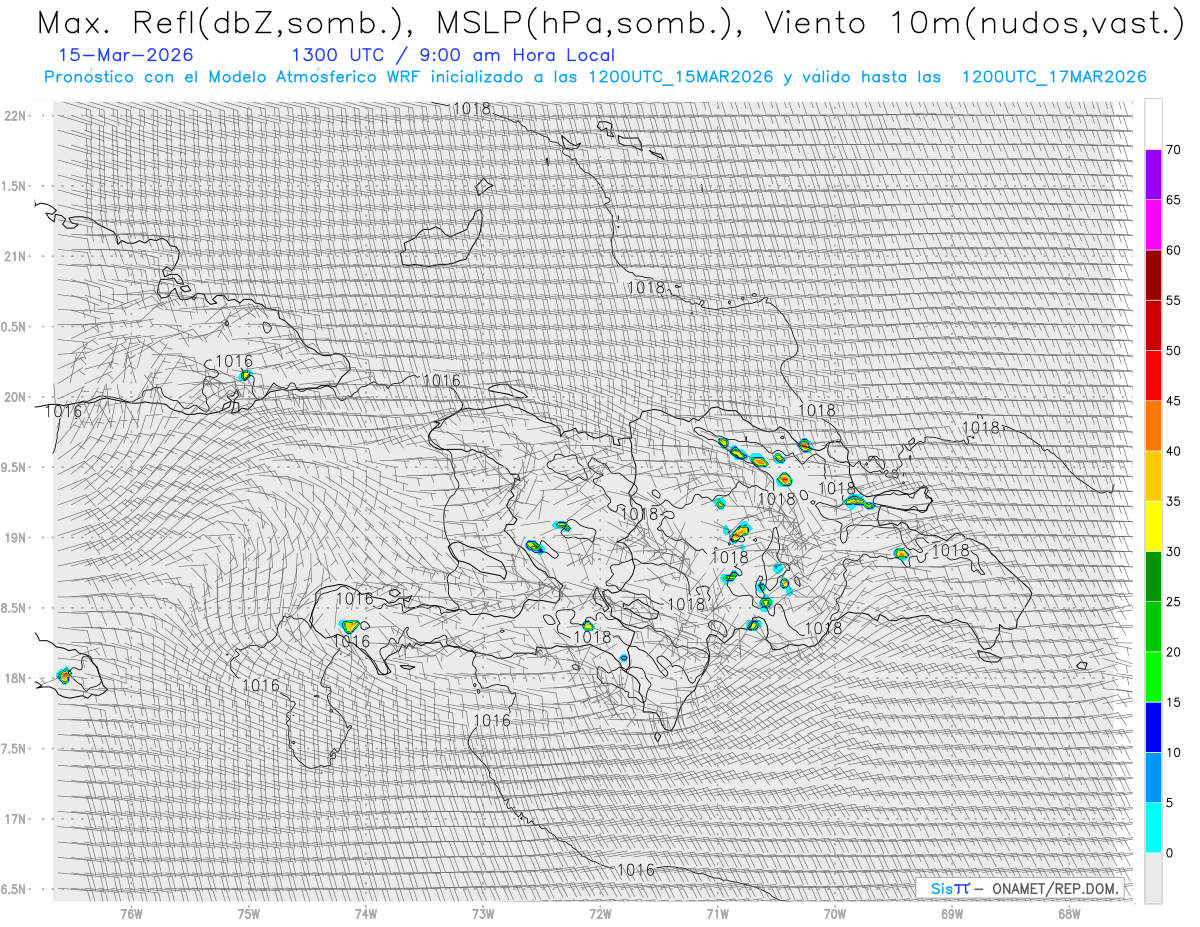Click the longitude axis label "76W"
The width and height of the screenshot is (1200, 927).
coord(131,913)
